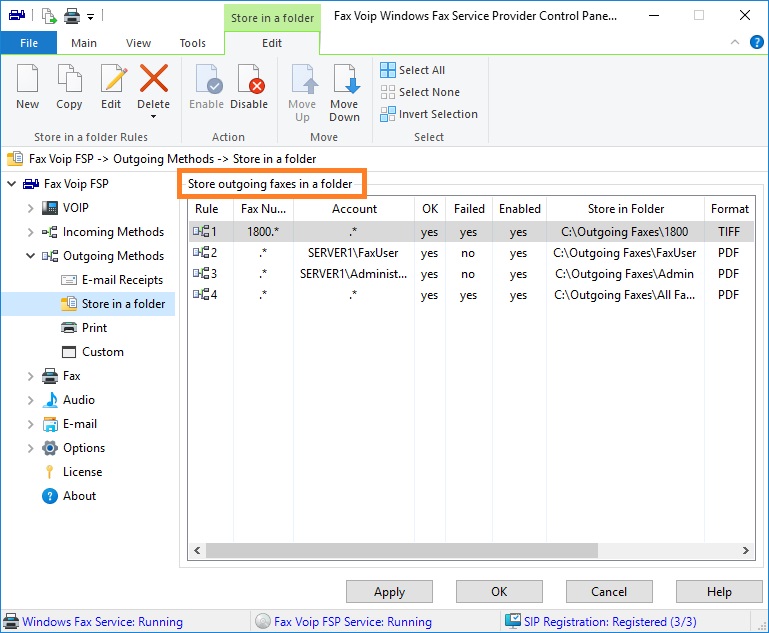Click Select None in ribbon
Viewport: 769px width, 633px height.
[x=420, y=92]
